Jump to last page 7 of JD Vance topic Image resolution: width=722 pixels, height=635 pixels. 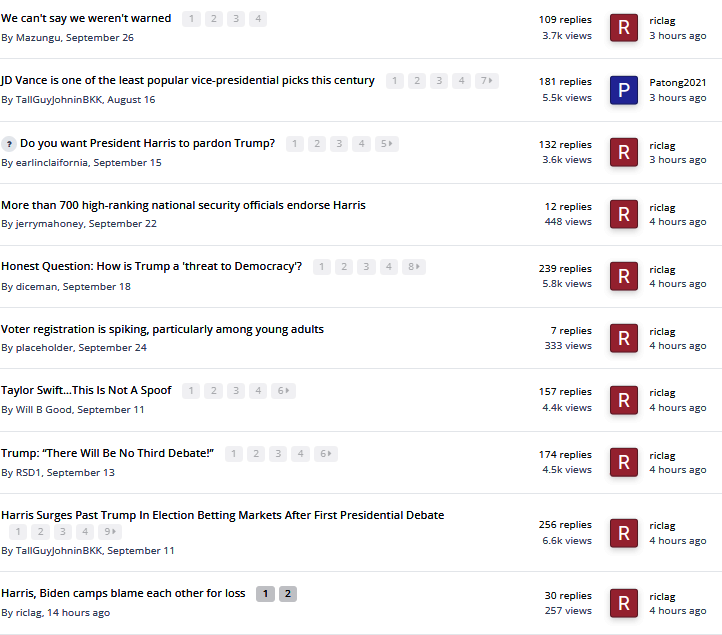(x=487, y=81)
